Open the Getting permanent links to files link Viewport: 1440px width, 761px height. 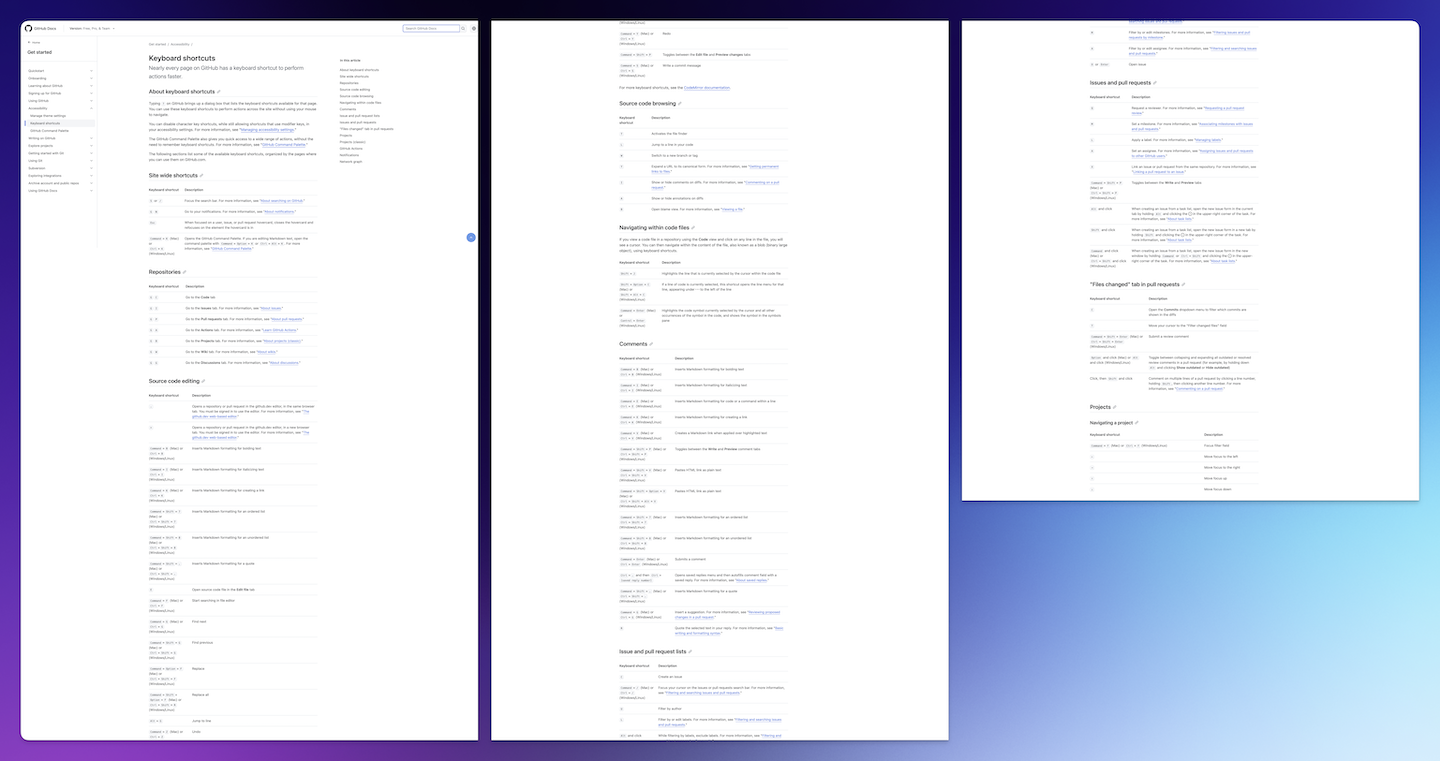pyautogui.click(x=764, y=166)
